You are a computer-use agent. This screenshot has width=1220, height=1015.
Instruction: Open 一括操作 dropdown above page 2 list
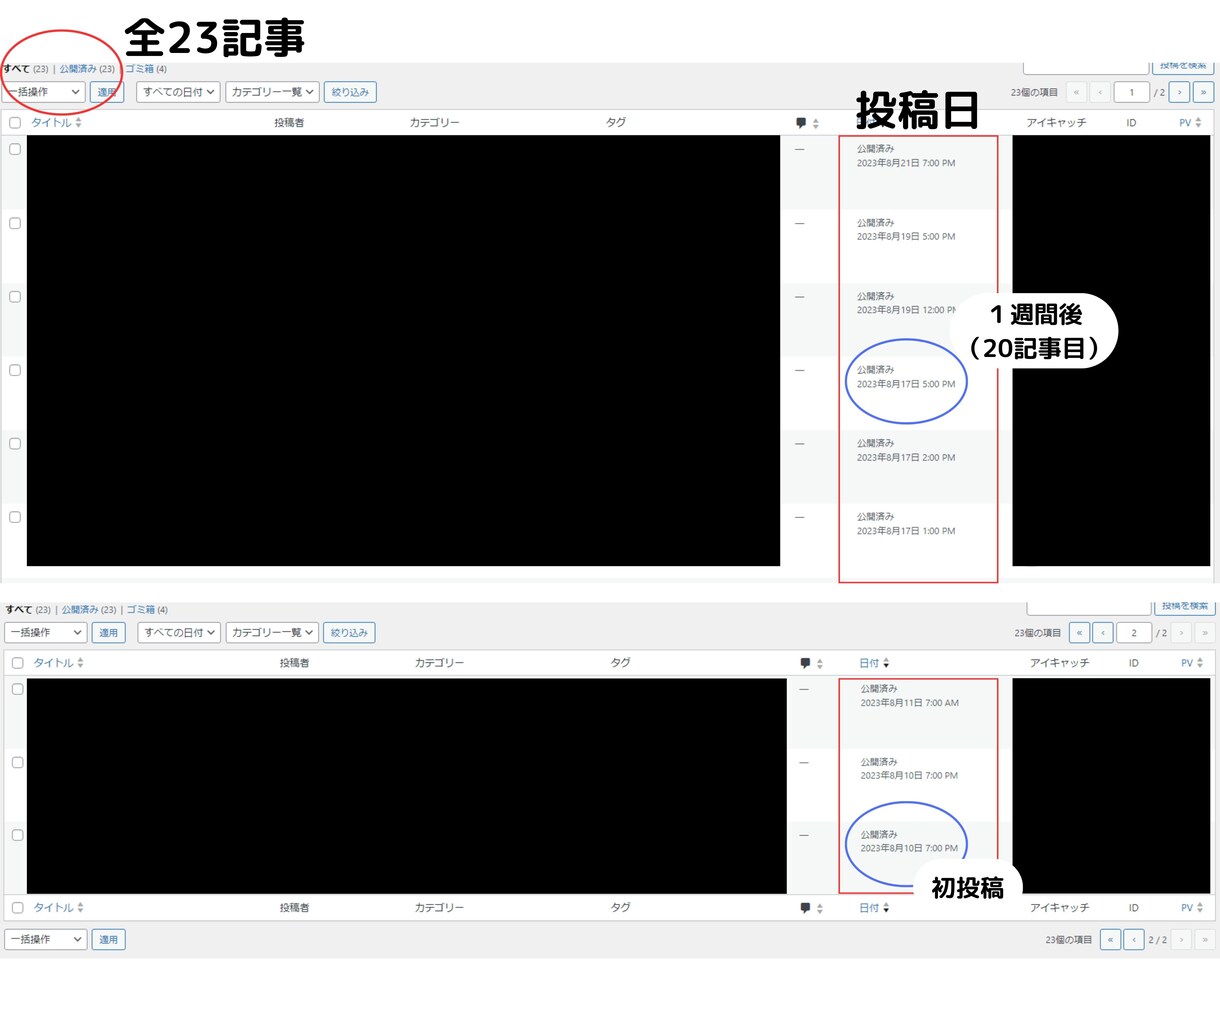tap(45, 632)
